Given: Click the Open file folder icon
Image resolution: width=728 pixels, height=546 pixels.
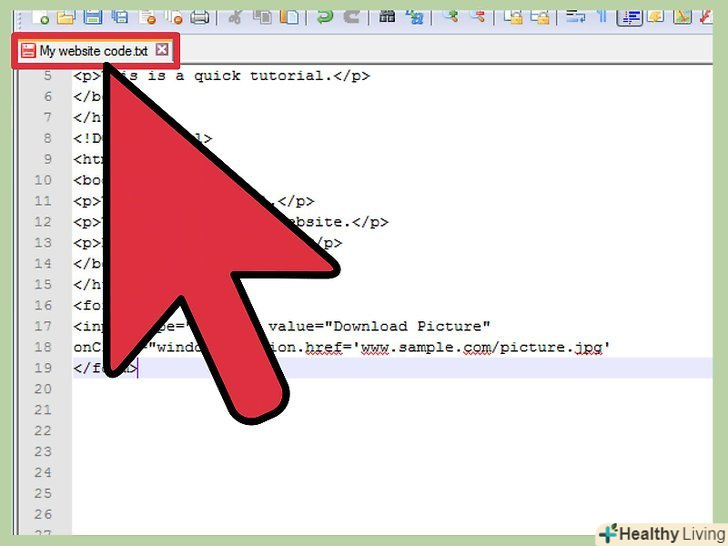Looking at the screenshot, I should click(x=66, y=17).
